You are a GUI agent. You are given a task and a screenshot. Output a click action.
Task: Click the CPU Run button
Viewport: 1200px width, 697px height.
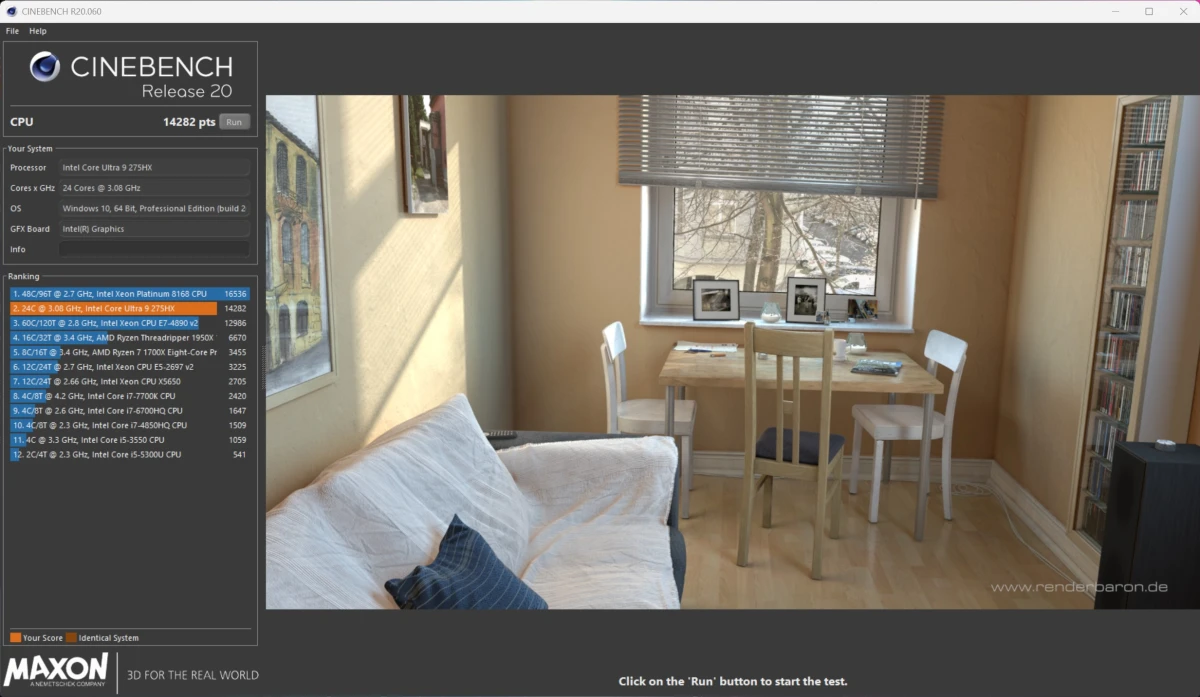click(x=234, y=122)
